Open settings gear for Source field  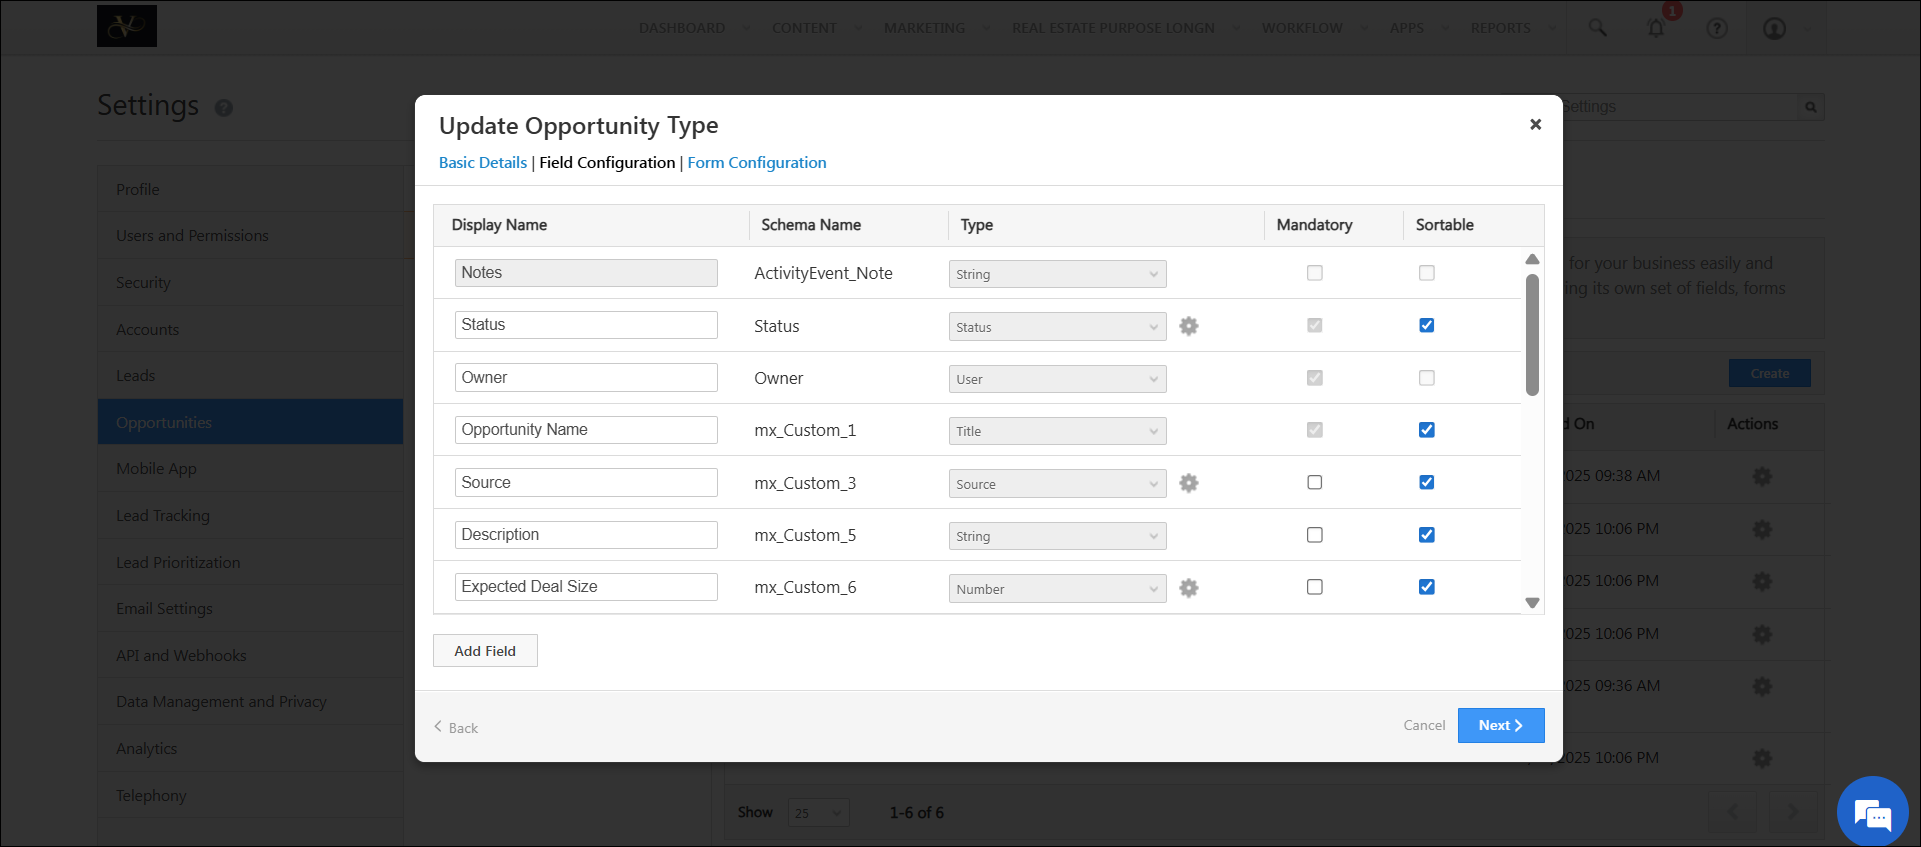click(x=1188, y=483)
